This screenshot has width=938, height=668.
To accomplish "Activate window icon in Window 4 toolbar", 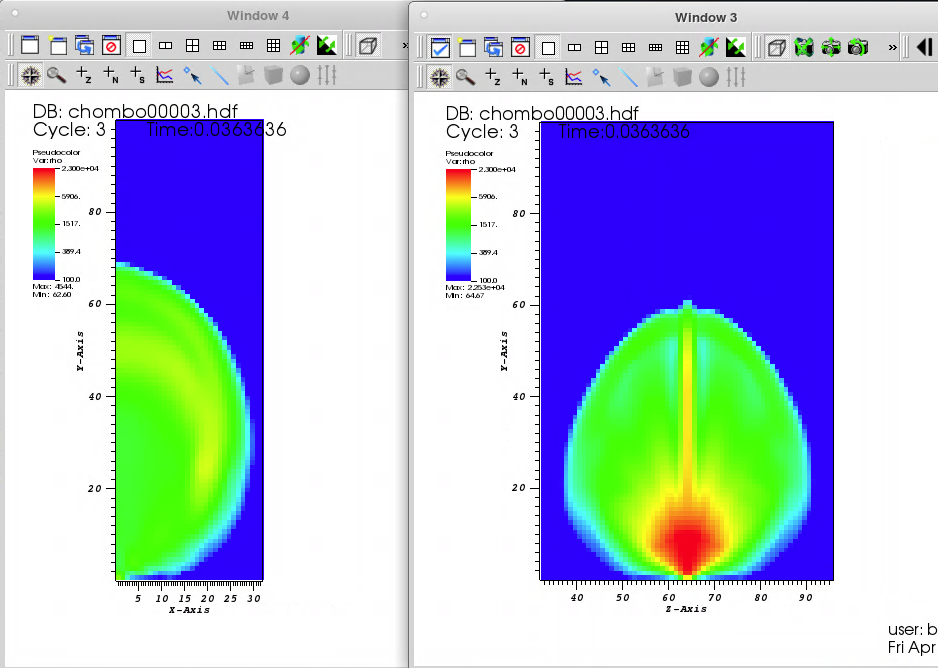I will (30, 45).
